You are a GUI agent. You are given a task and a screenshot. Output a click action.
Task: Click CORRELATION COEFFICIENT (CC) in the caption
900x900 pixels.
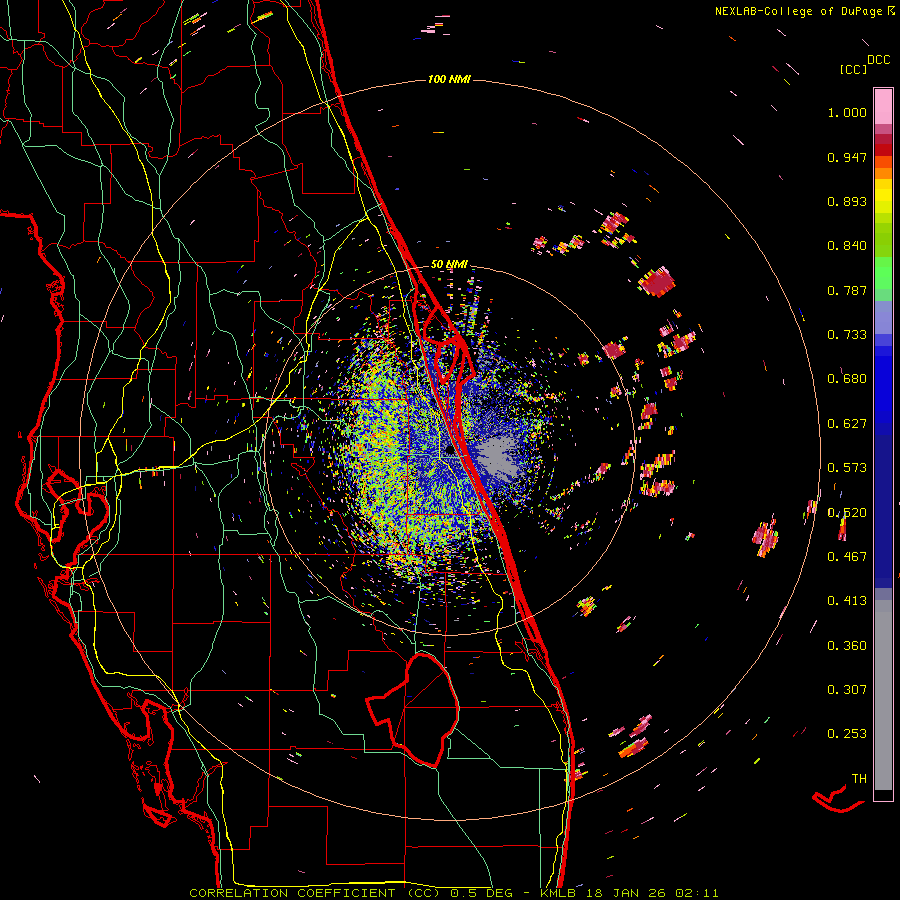(315, 893)
